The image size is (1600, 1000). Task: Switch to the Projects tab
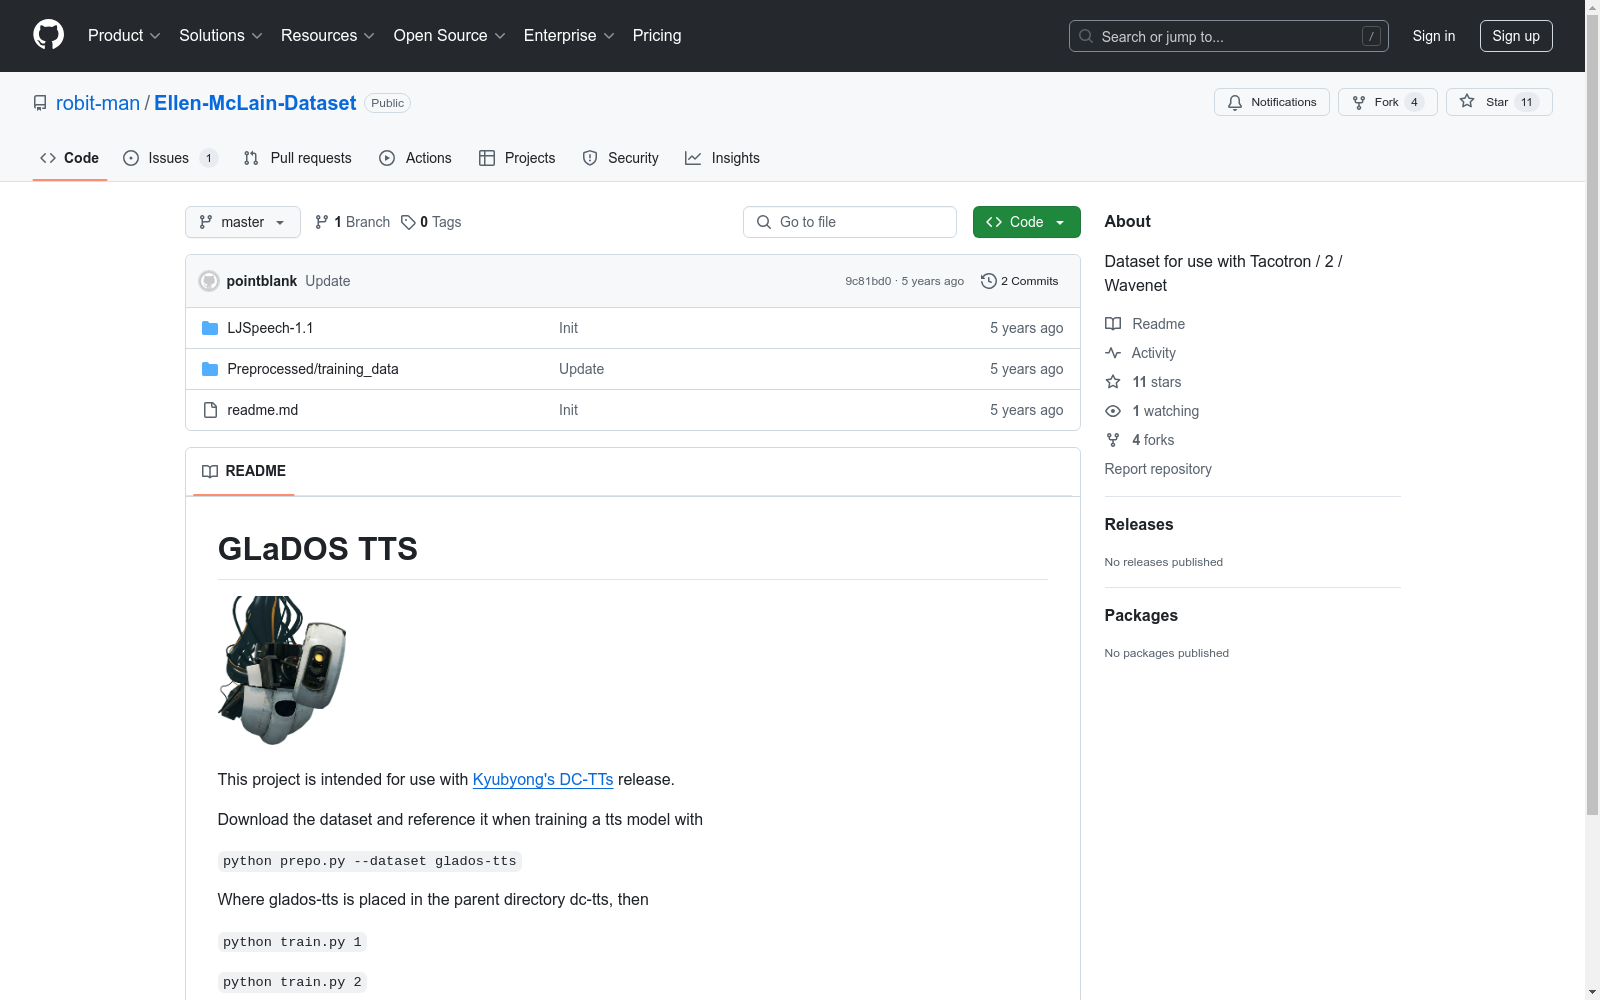tap(517, 158)
